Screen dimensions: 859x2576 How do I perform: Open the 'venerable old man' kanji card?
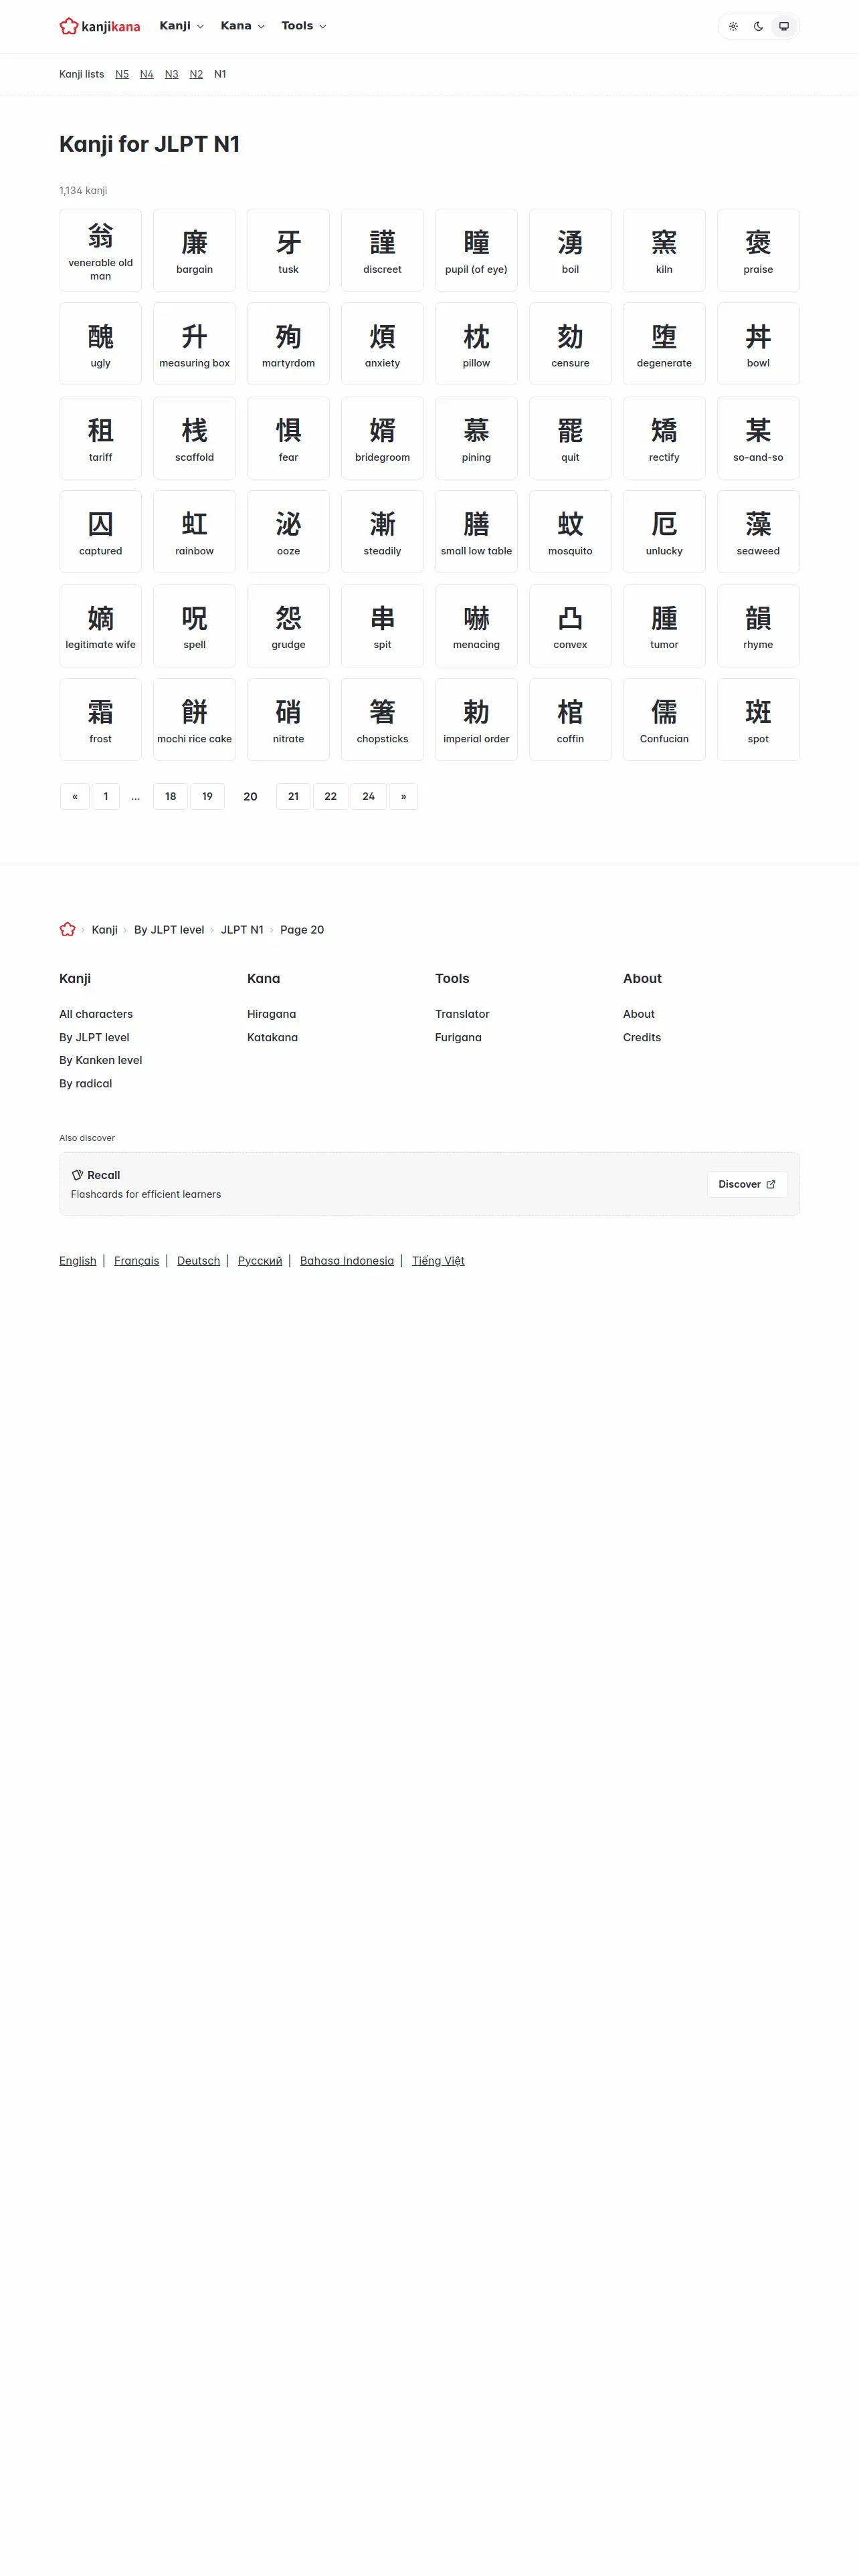pos(101,250)
